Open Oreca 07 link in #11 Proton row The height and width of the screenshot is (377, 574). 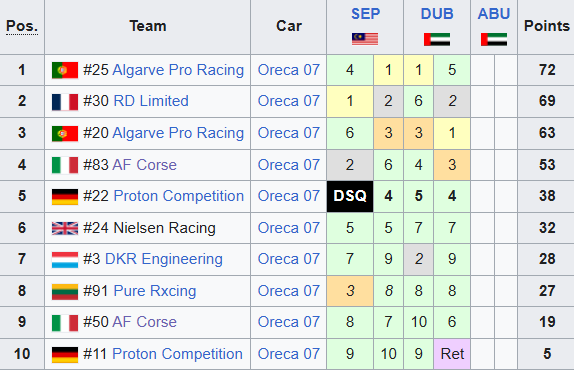click(289, 354)
